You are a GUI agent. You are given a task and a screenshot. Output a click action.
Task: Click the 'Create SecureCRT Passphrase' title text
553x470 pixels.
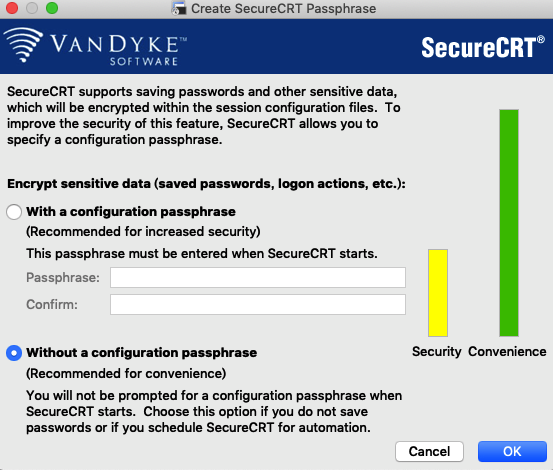(284, 8)
